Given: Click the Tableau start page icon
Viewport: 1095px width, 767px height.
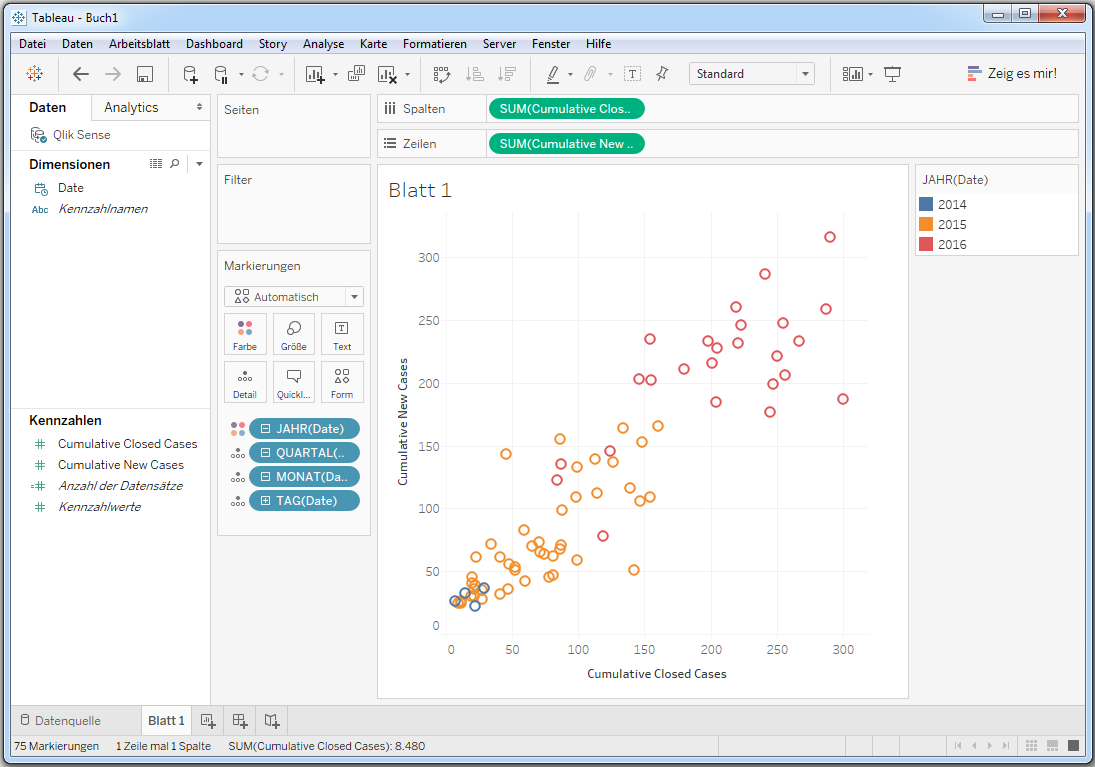Looking at the screenshot, I should point(34,73).
